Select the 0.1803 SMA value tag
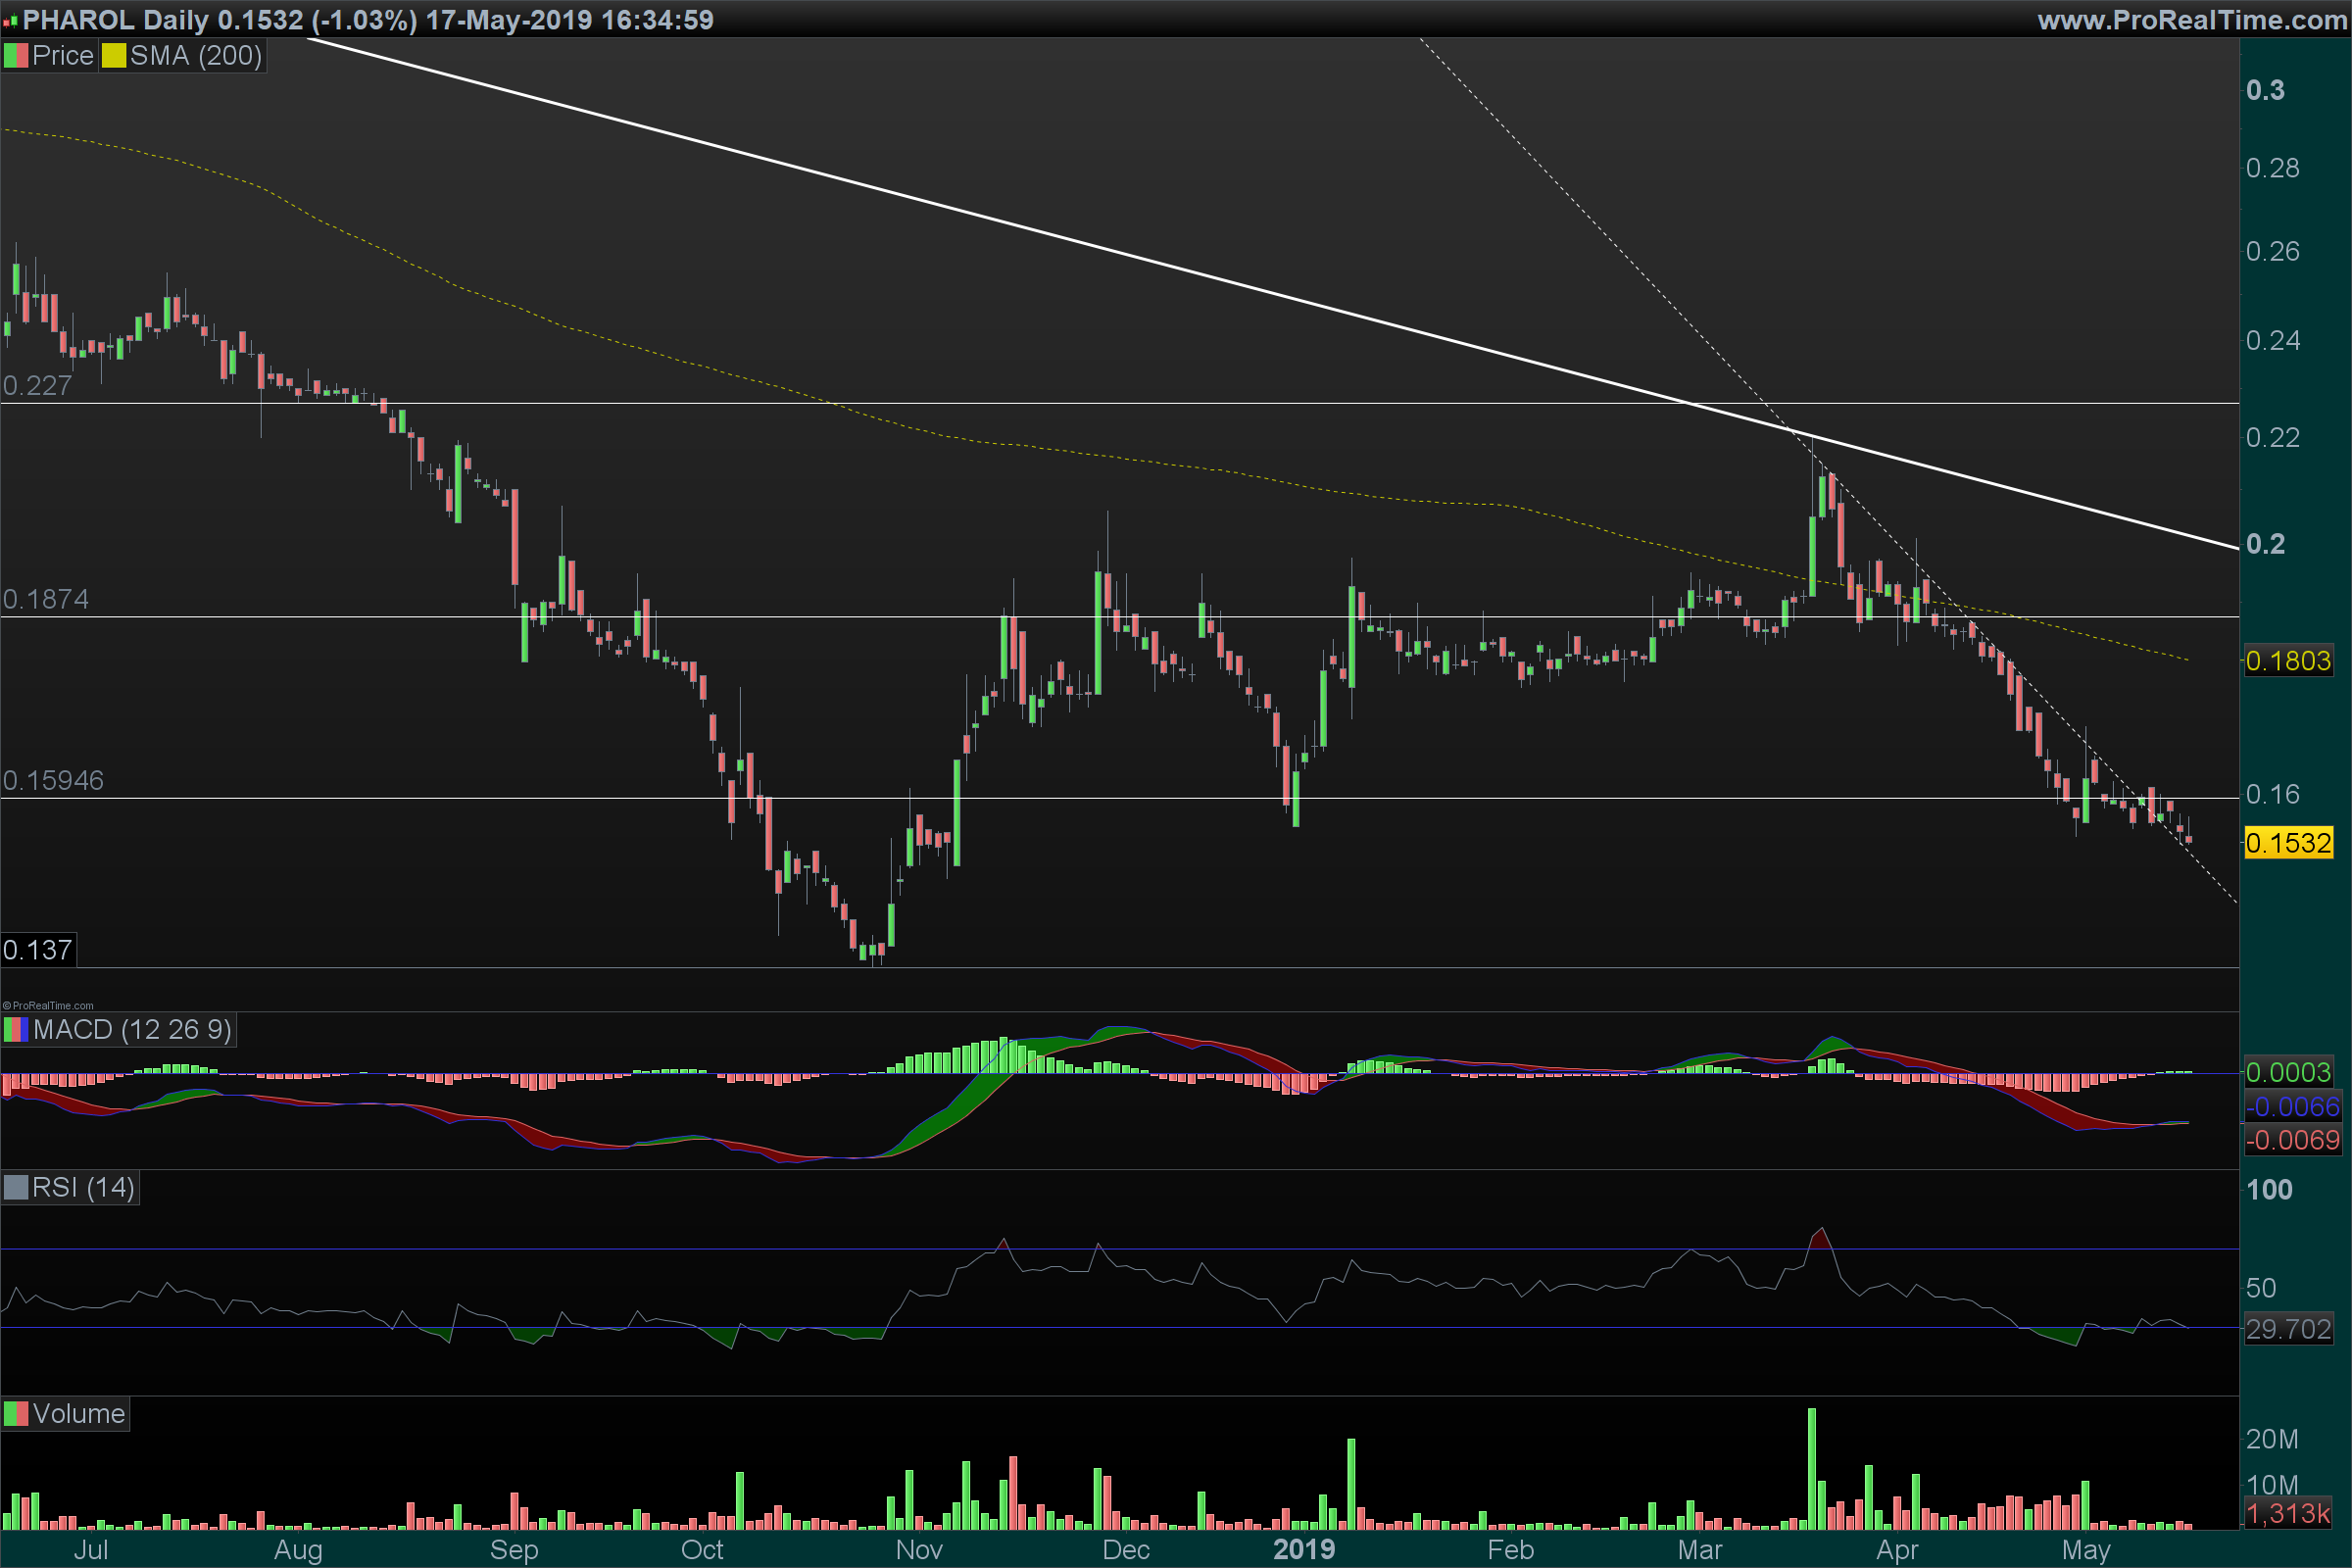Image resolution: width=2352 pixels, height=1568 pixels. [x=2288, y=661]
